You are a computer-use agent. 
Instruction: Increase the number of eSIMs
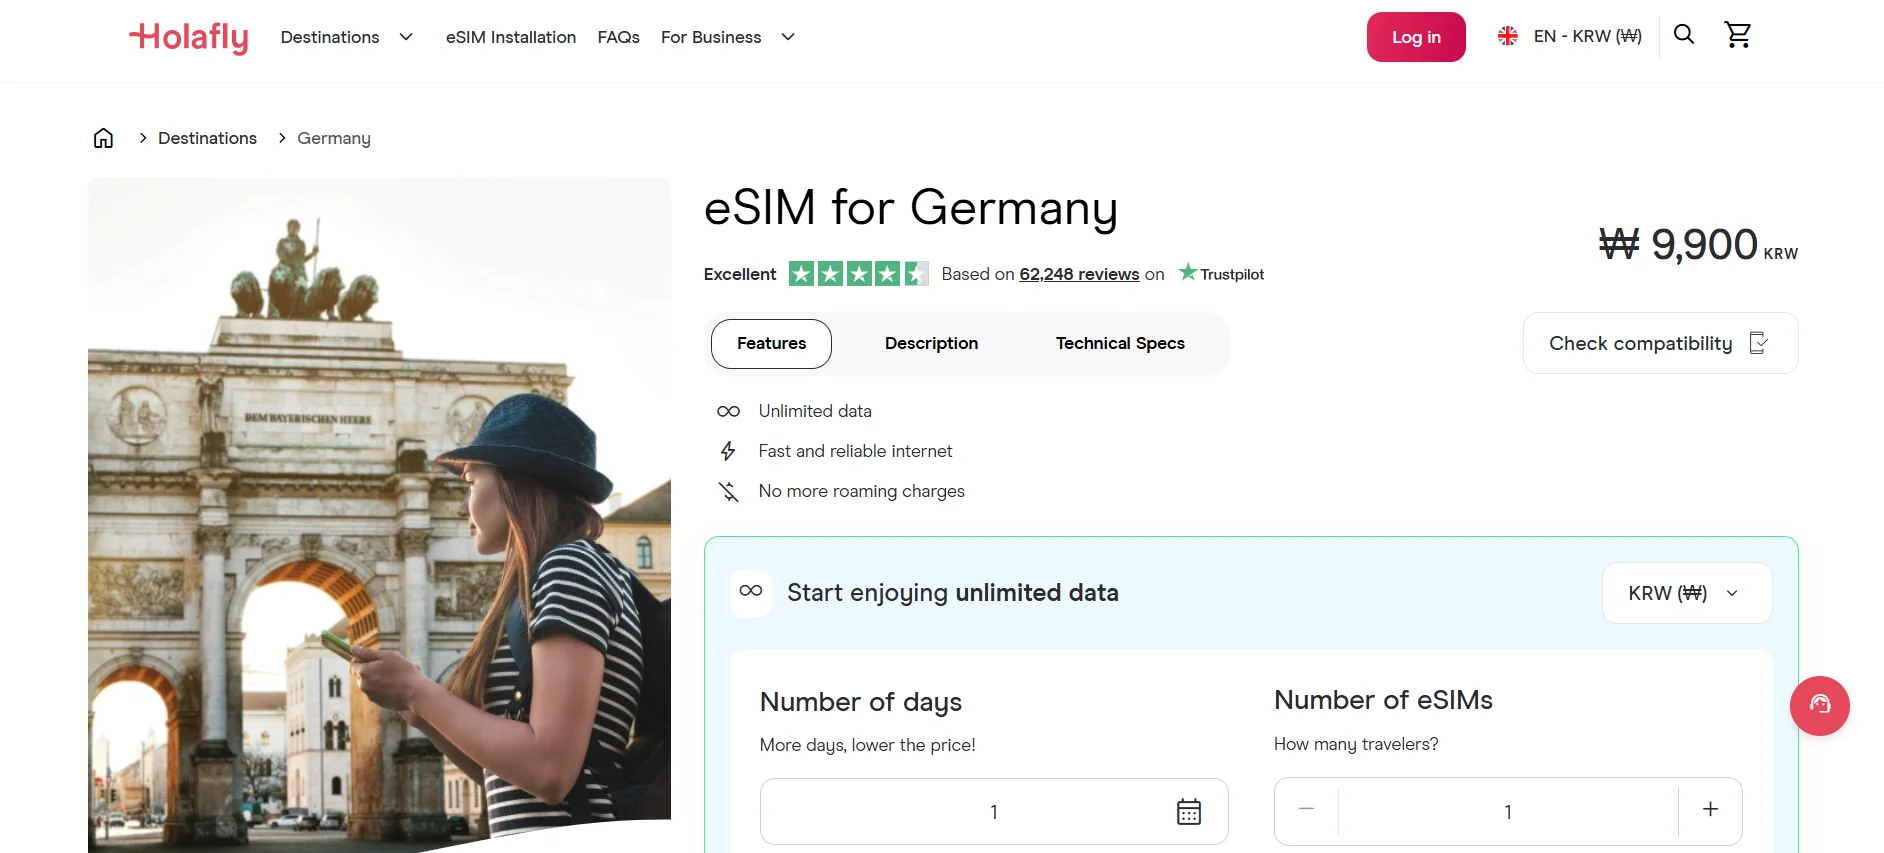pyautogui.click(x=1710, y=811)
